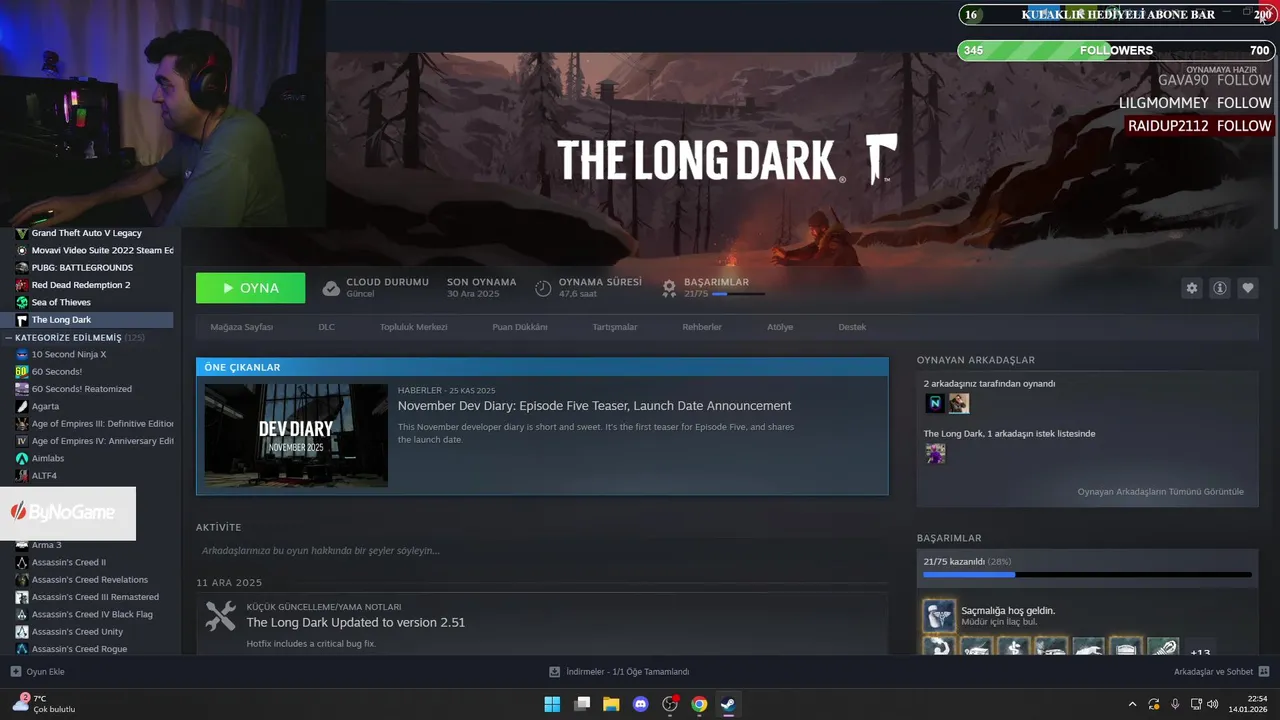Open the weather widget 7°C

pos(44,704)
